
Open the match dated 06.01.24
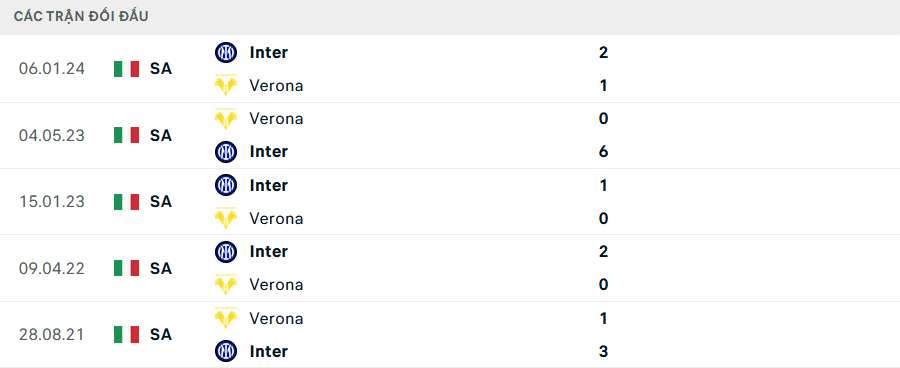pos(450,69)
